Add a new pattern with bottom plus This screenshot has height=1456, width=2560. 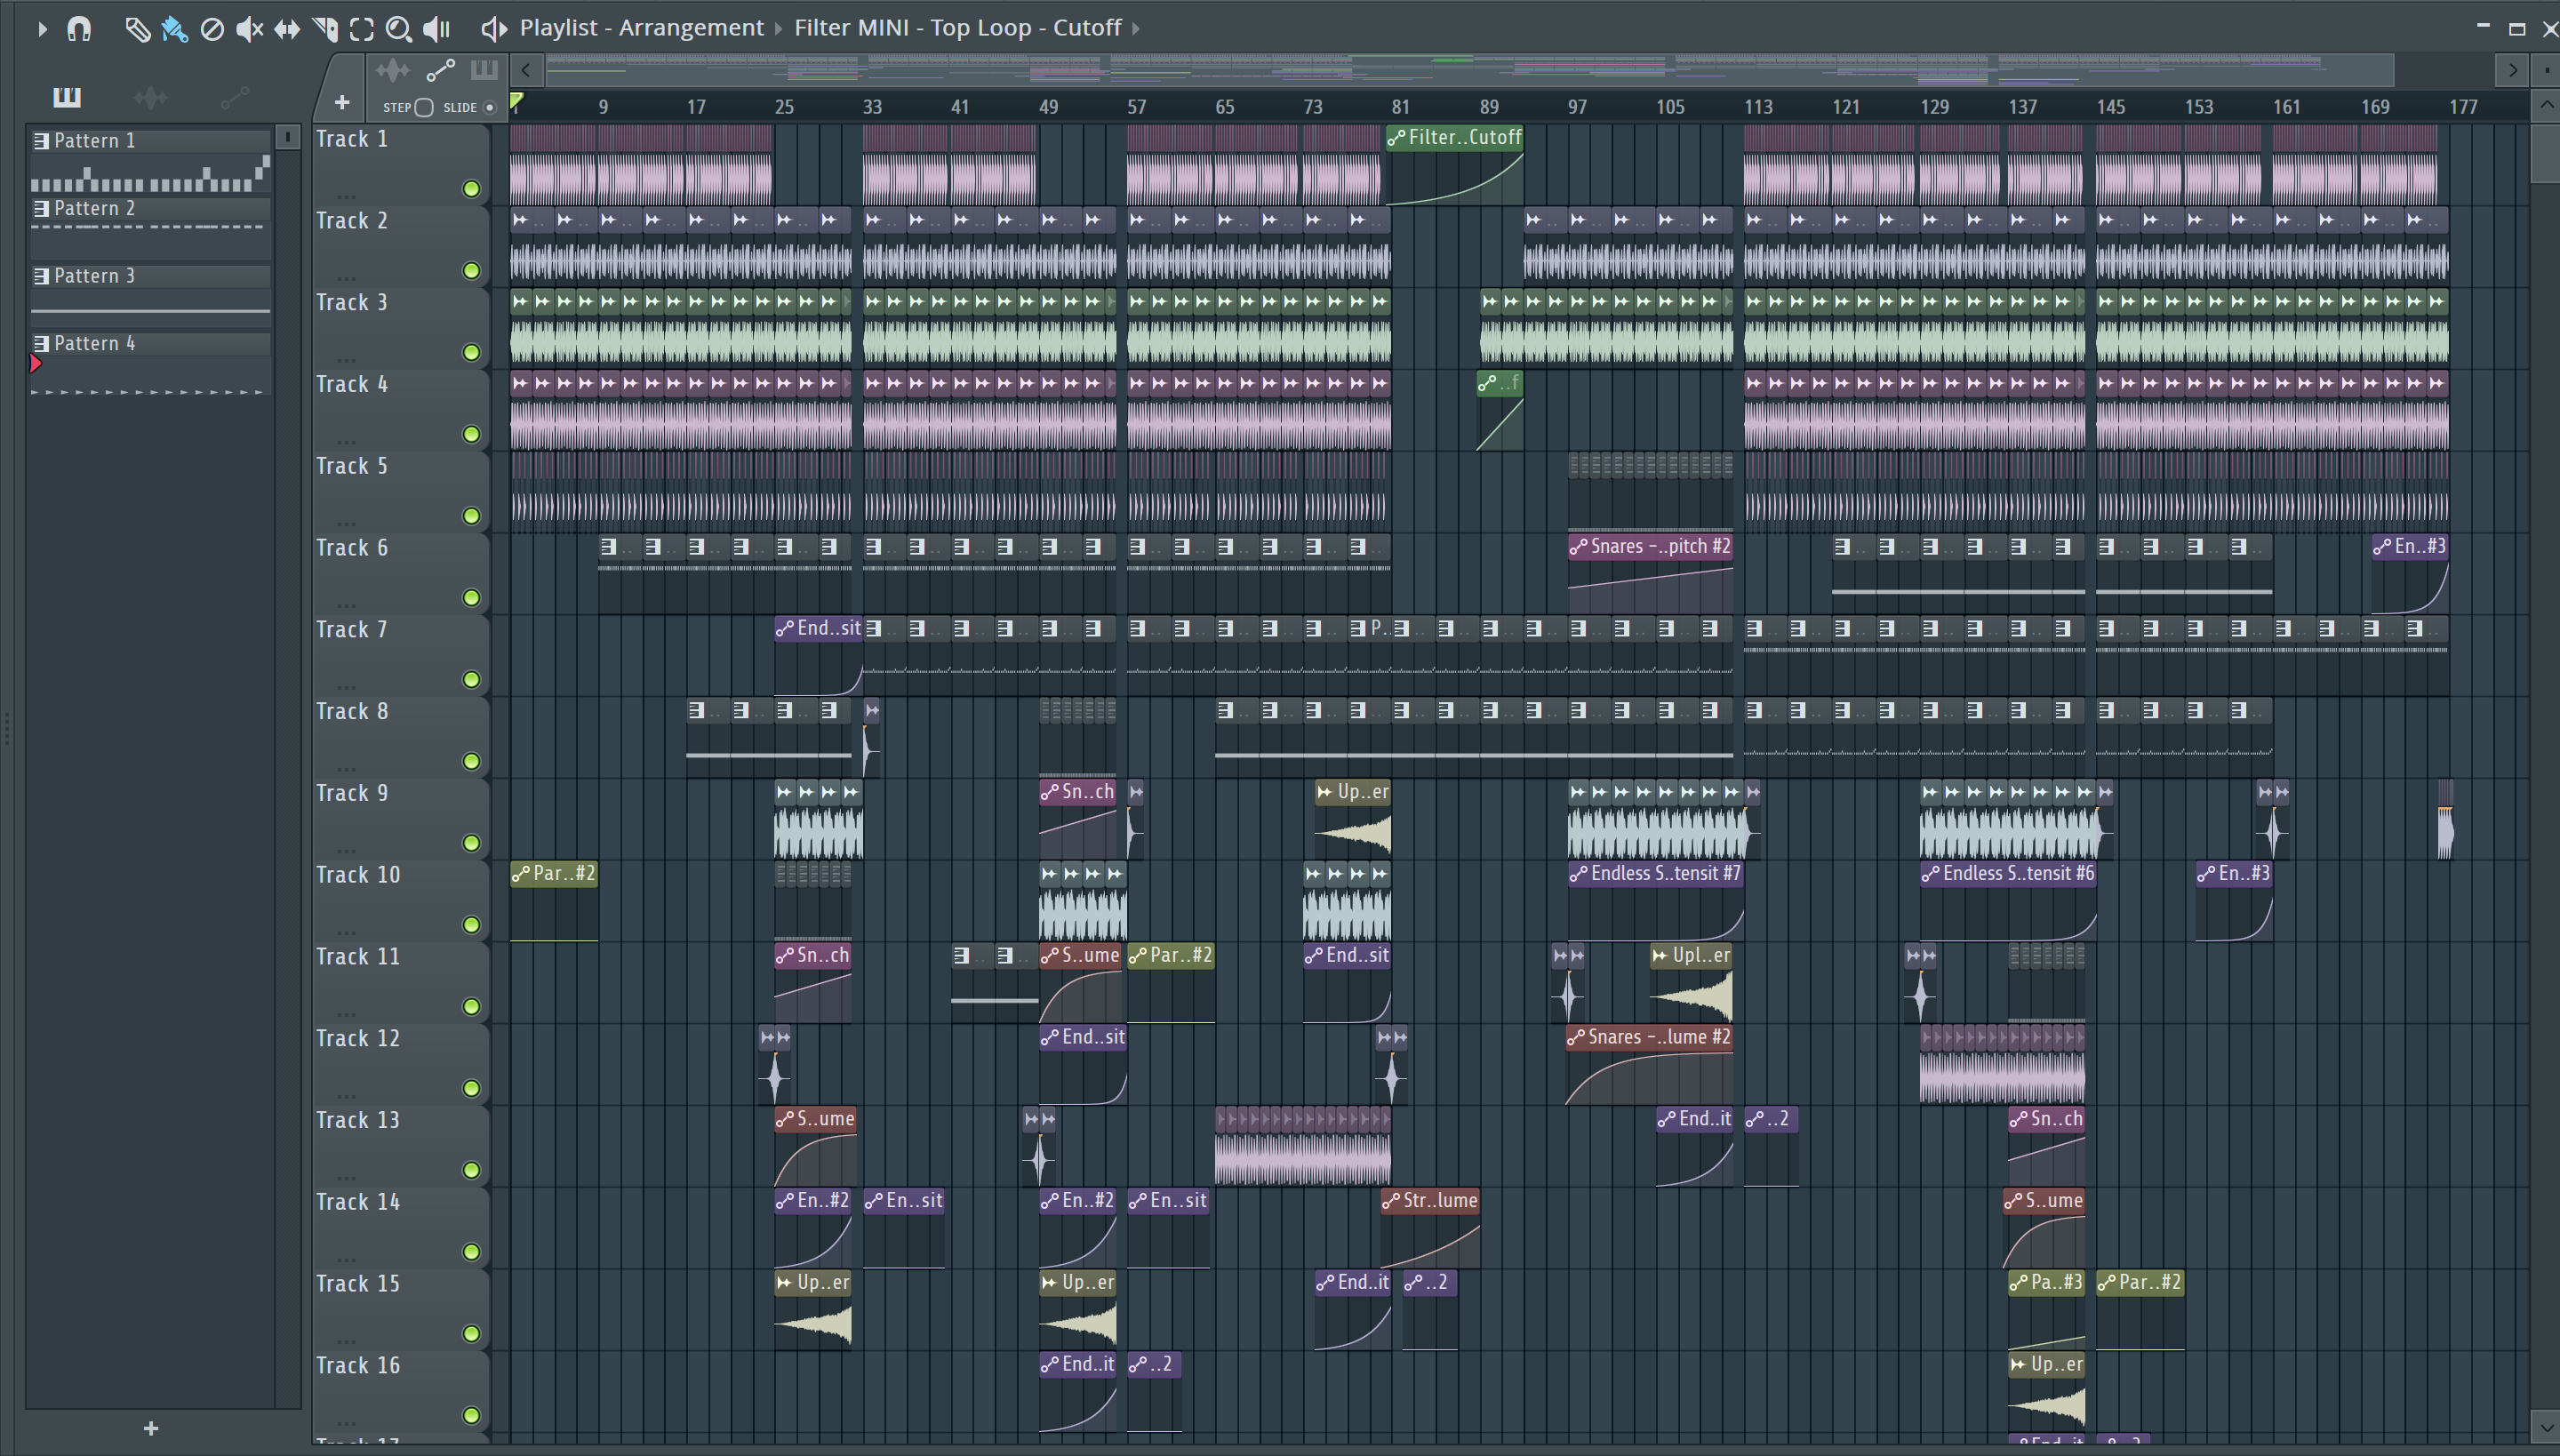click(151, 1428)
